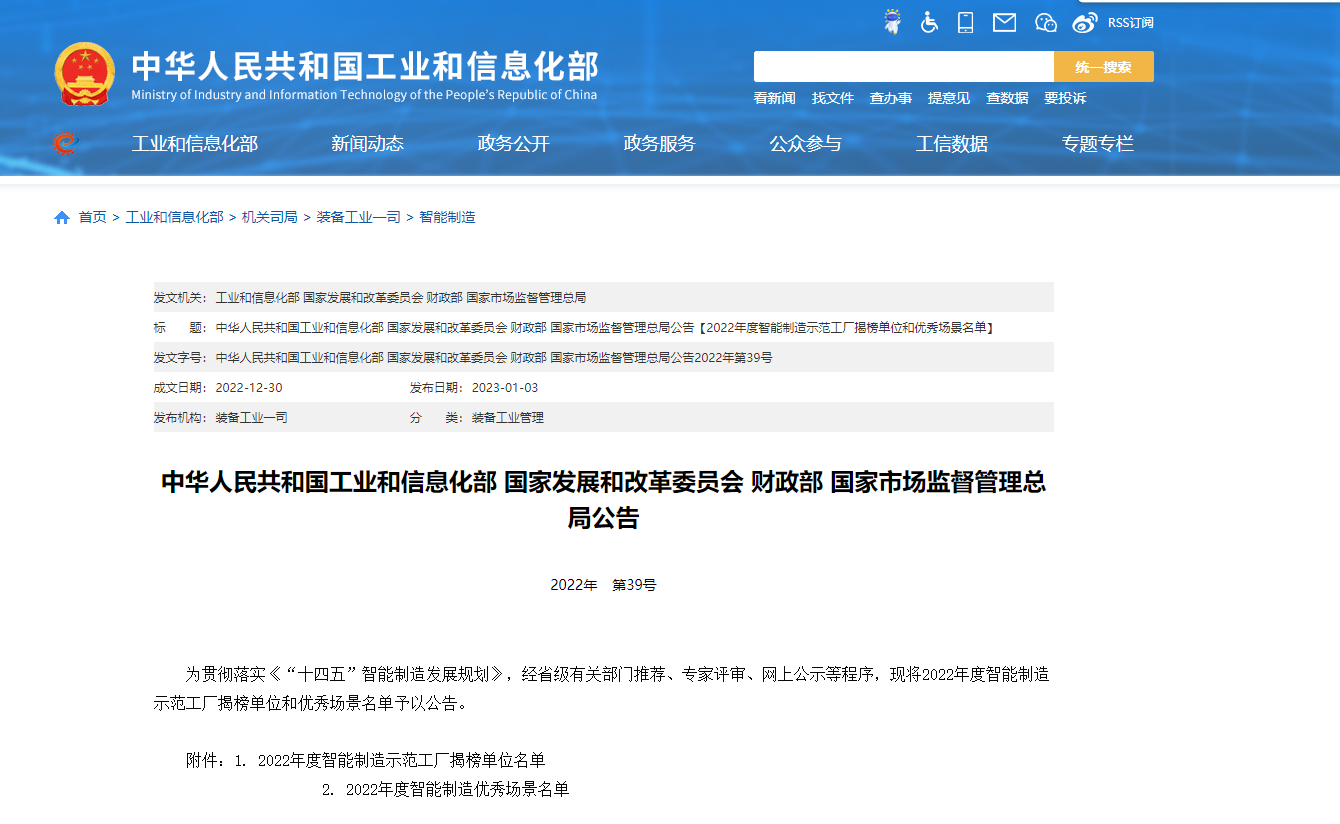Click the red emblem icon left of navigation

64,143
